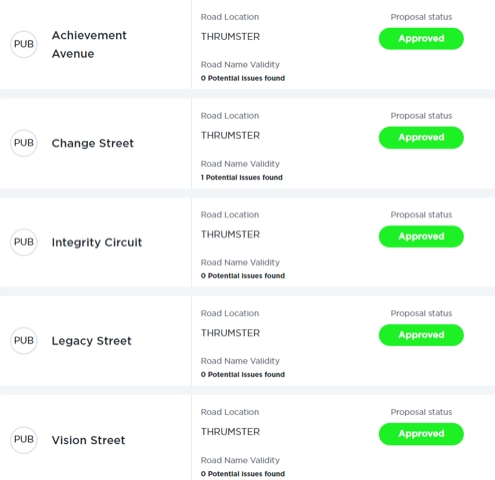Select the Integrity Circuit road name
Screen dimensions: 495x480
(97, 242)
